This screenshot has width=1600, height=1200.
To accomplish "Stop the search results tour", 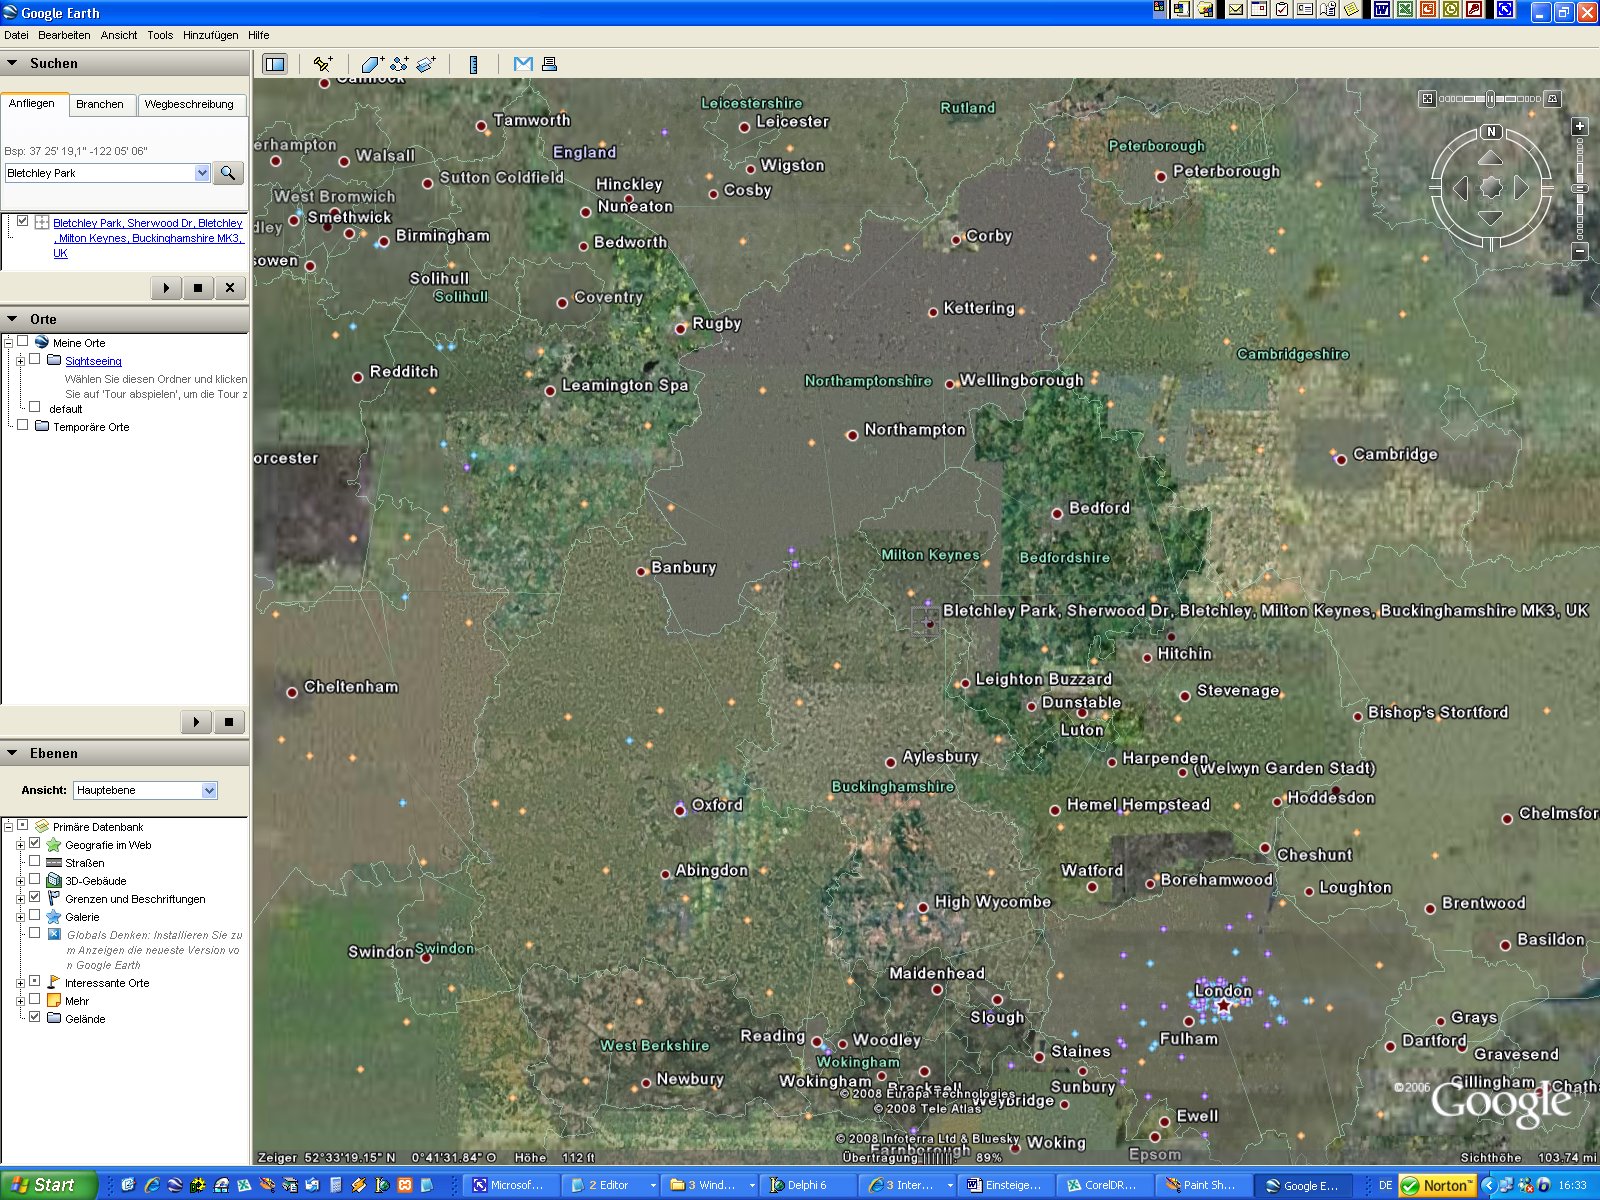I will (198, 288).
